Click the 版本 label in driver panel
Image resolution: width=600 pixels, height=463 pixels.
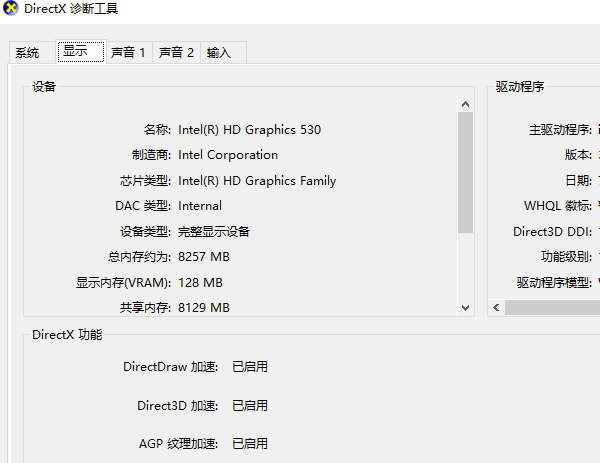(578, 155)
